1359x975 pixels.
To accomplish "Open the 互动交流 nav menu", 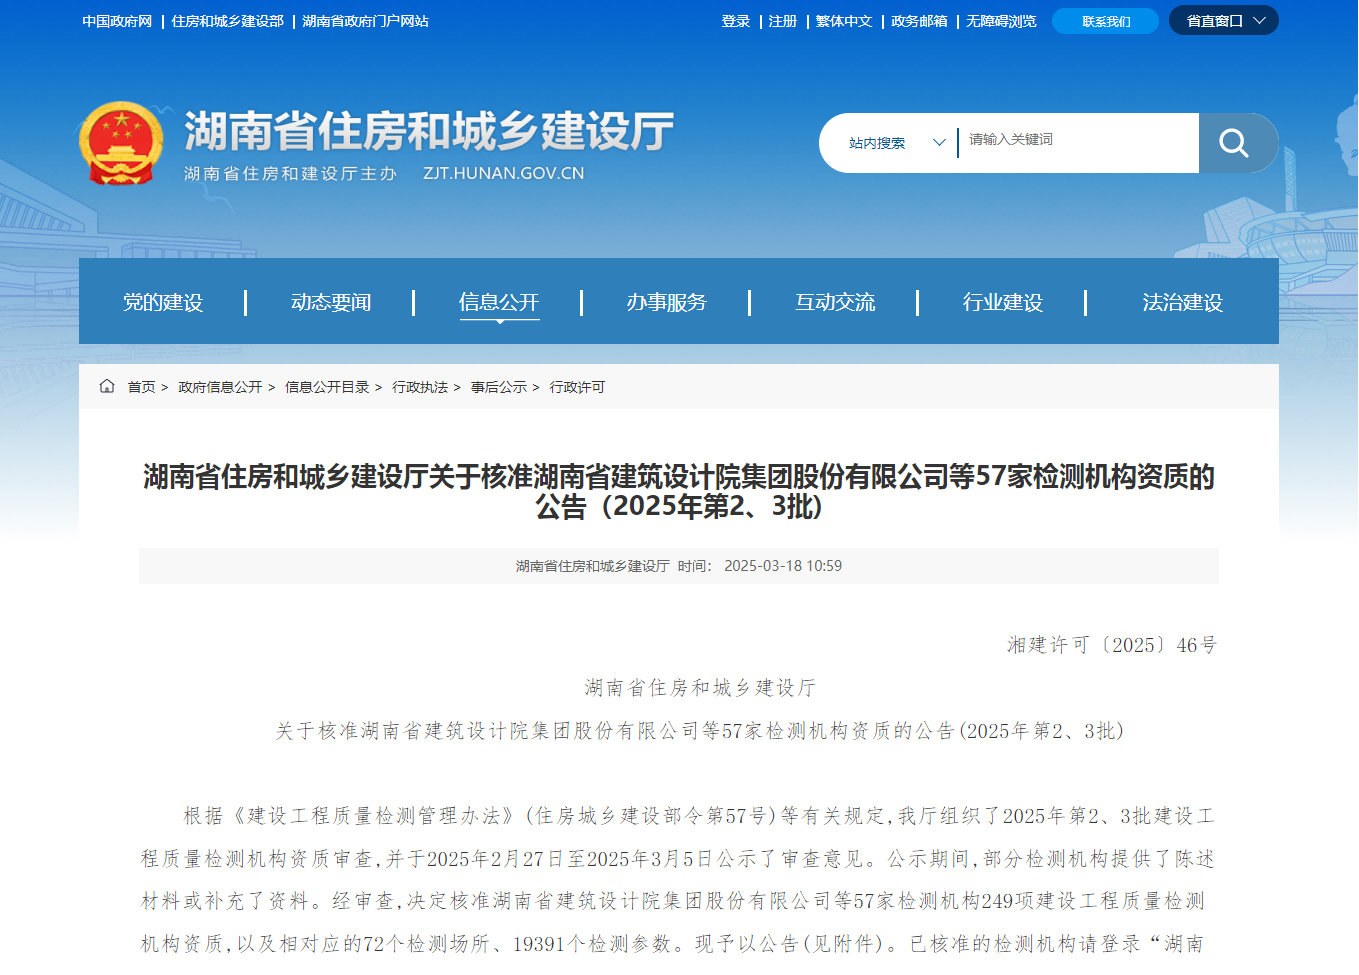I will point(835,302).
